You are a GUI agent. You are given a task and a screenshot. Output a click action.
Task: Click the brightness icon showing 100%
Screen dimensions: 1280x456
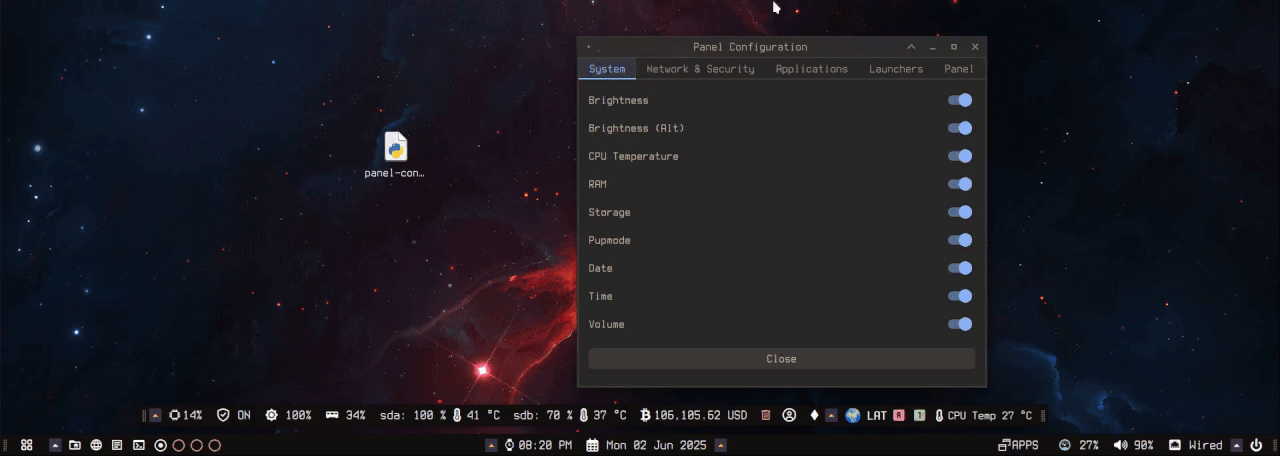point(271,415)
